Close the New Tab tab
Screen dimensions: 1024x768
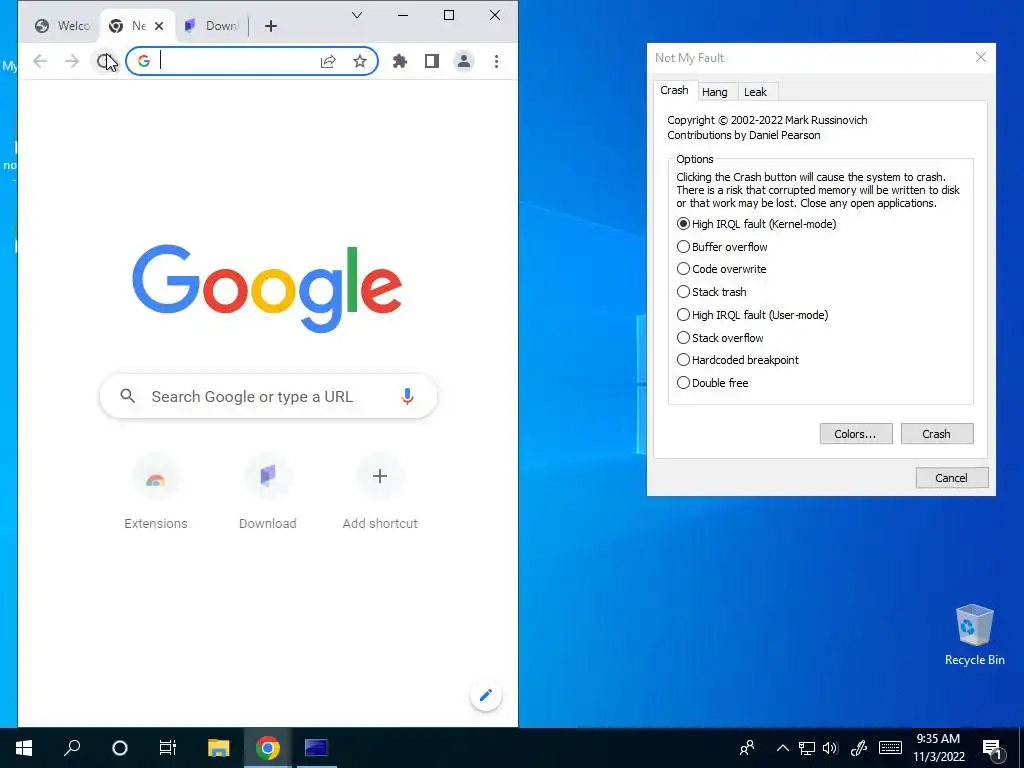[159, 26]
